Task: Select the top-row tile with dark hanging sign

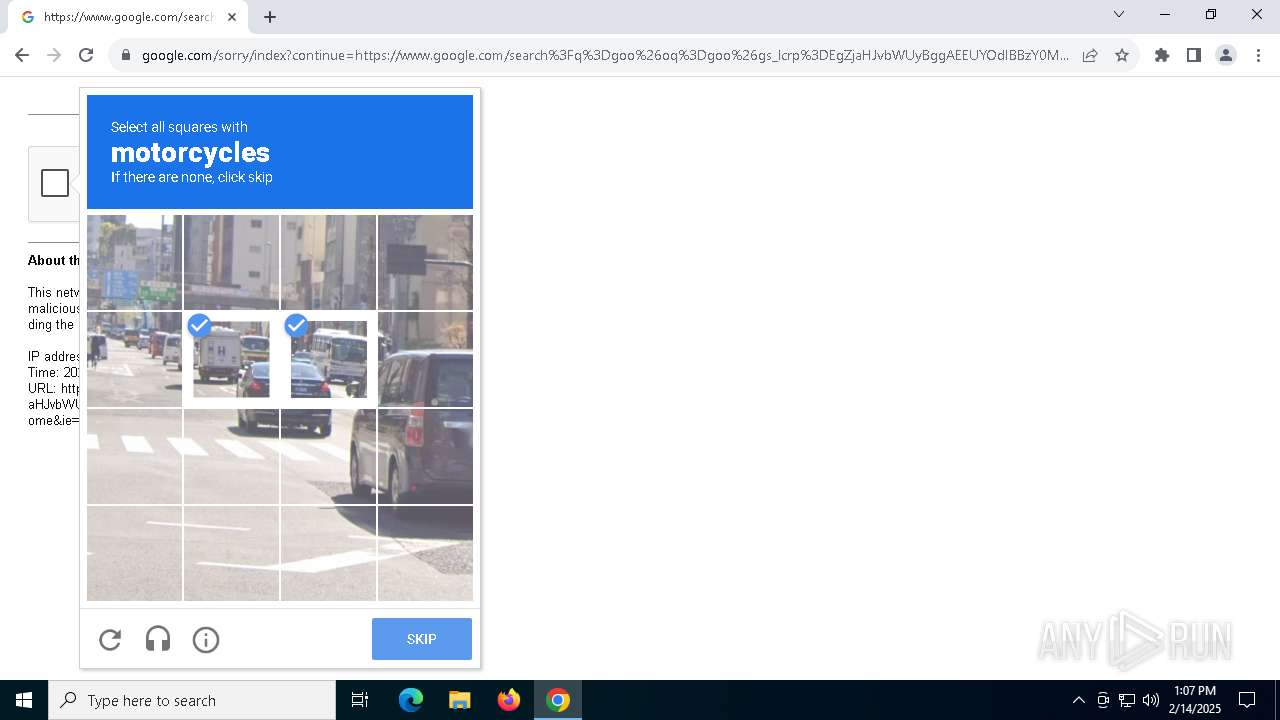Action: pyautogui.click(x=425, y=262)
